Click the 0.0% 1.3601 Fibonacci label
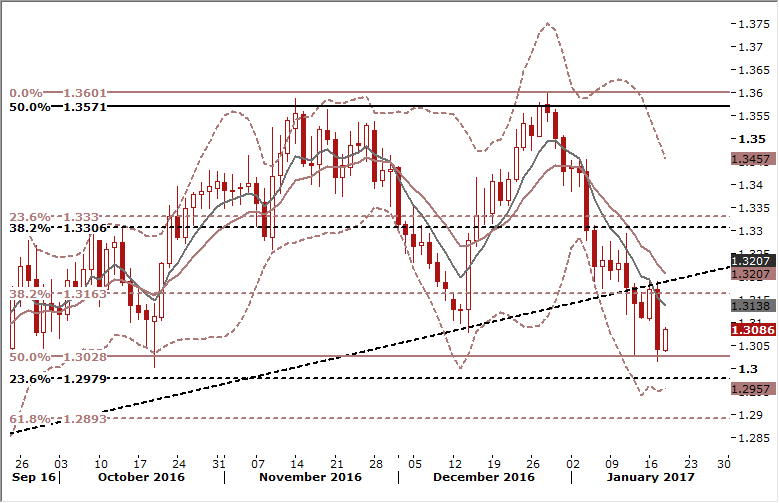This screenshot has height=503, width=779. (58, 93)
